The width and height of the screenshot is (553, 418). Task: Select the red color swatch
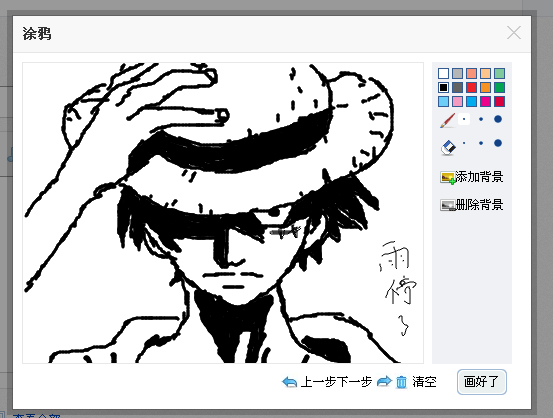(471, 87)
